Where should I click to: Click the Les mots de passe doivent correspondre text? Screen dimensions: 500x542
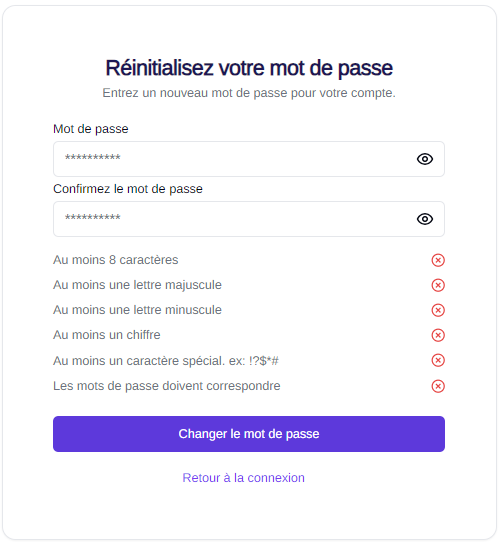click(167, 386)
